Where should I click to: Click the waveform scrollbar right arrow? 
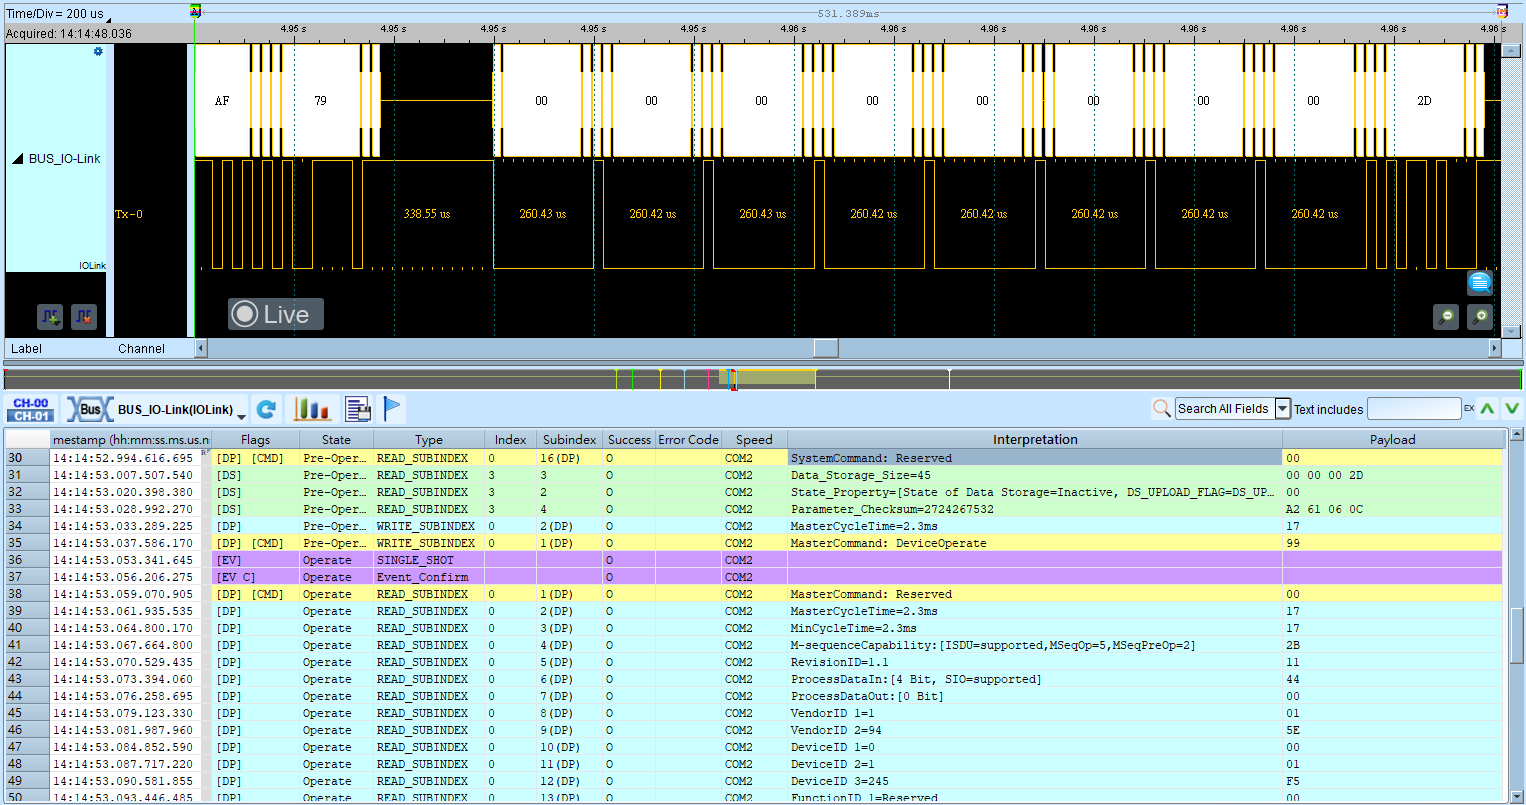[1495, 348]
